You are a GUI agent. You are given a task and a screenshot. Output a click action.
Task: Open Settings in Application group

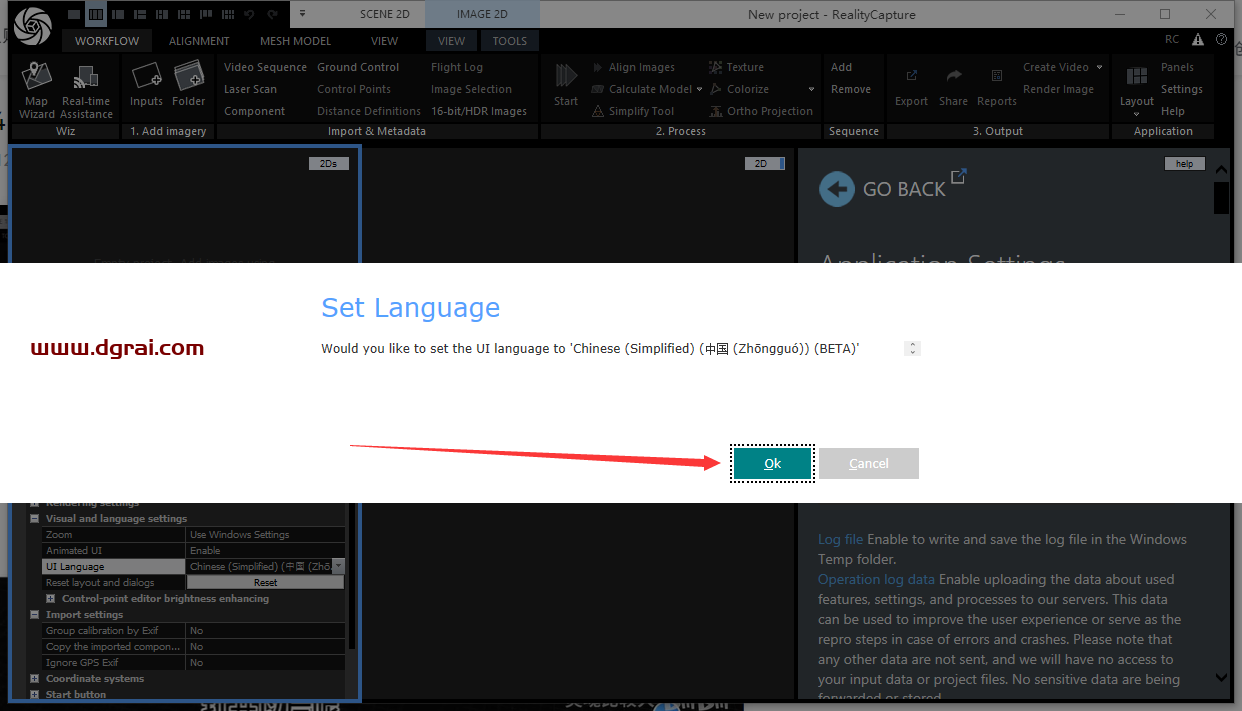click(x=1181, y=89)
